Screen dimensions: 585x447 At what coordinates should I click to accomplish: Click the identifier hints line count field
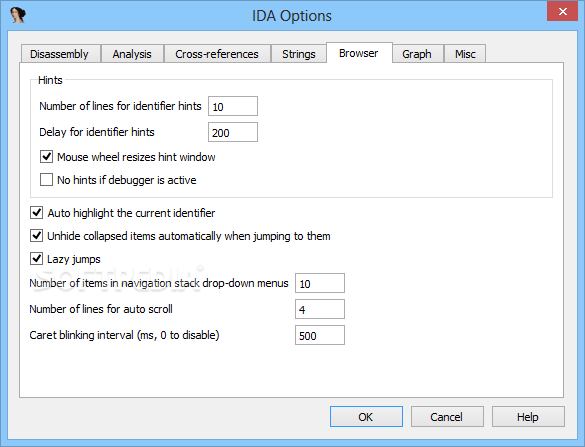pyautogui.click(x=233, y=106)
